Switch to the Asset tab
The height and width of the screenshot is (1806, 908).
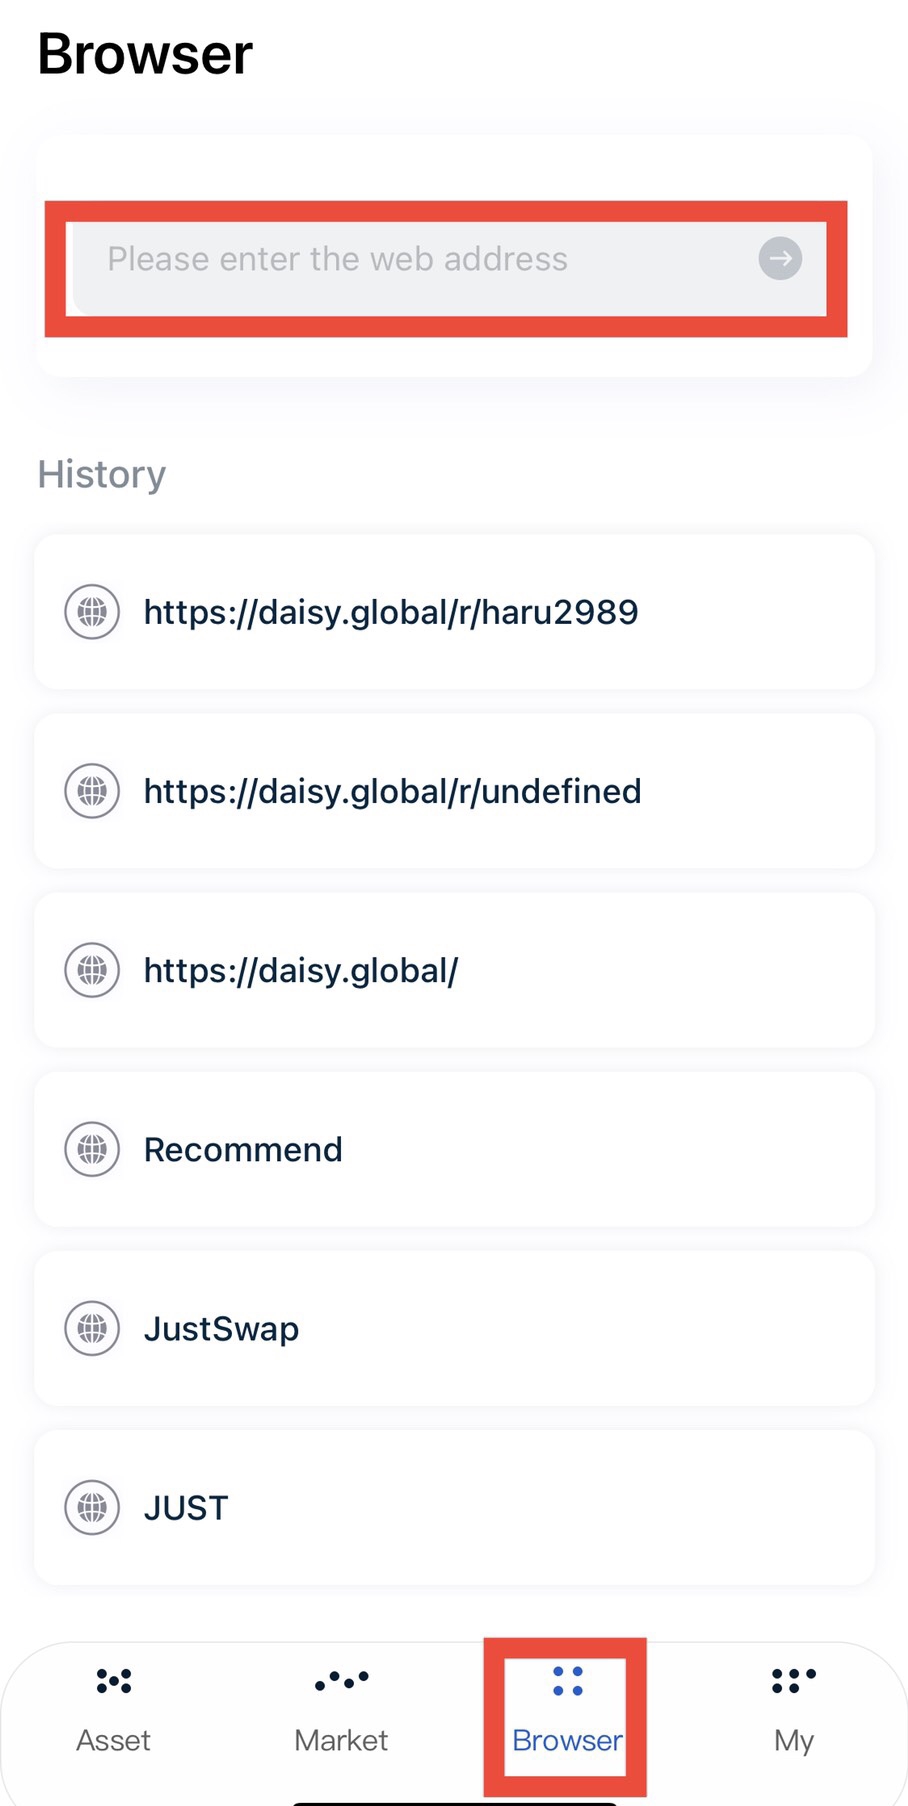coord(114,1712)
